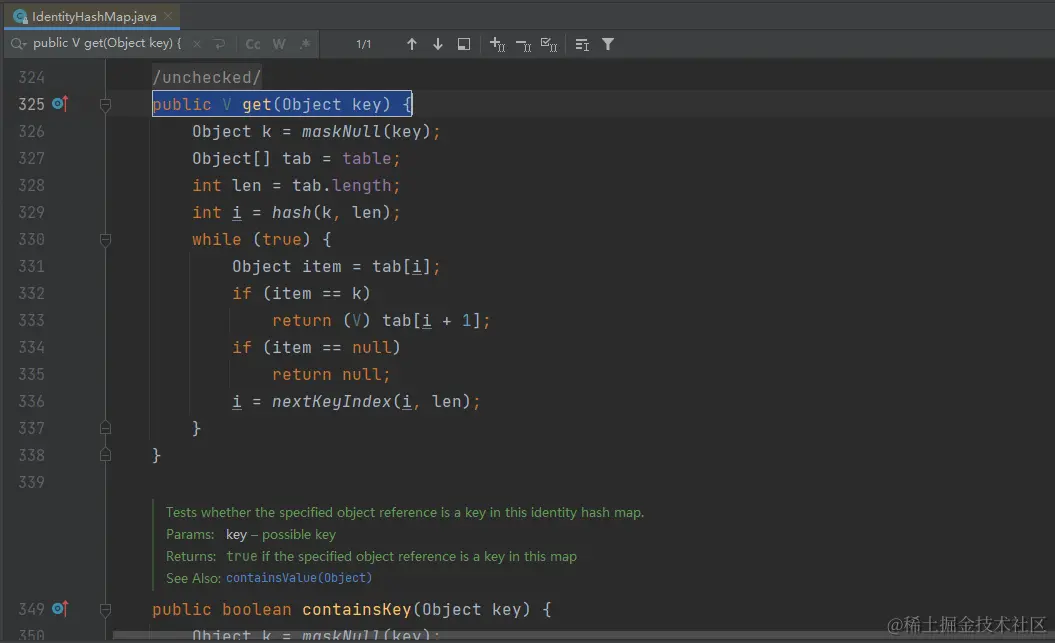
Task: Click 'Object item = tab[i];' line
Action: (x=336, y=266)
